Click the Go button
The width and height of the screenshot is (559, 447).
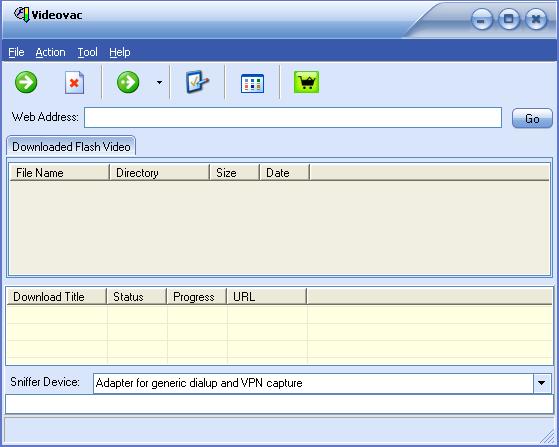tap(532, 118)
